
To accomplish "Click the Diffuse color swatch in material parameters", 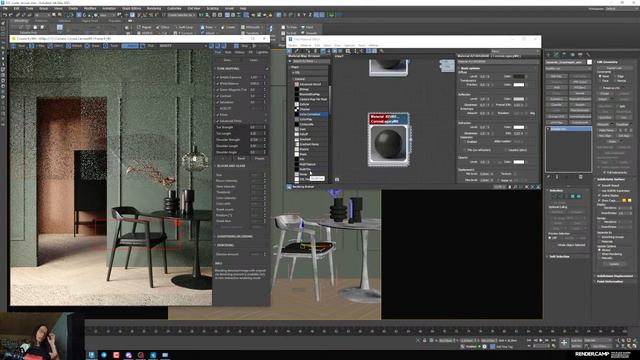I will 519,76.
